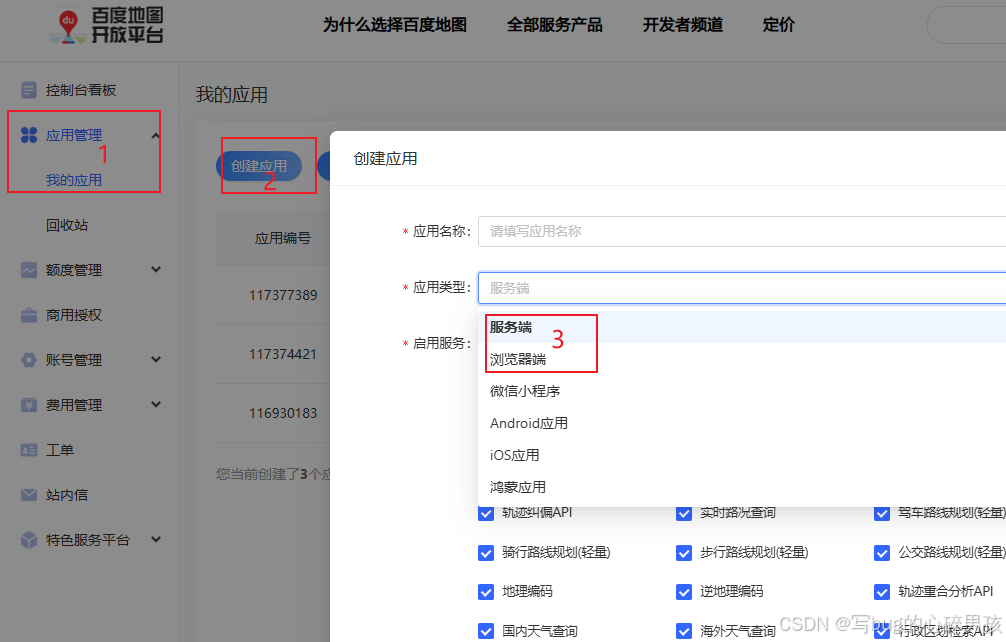Click the 额度管理 chart icon
Viewport: 1006px width, 642px height.
(x=29, y=270)
